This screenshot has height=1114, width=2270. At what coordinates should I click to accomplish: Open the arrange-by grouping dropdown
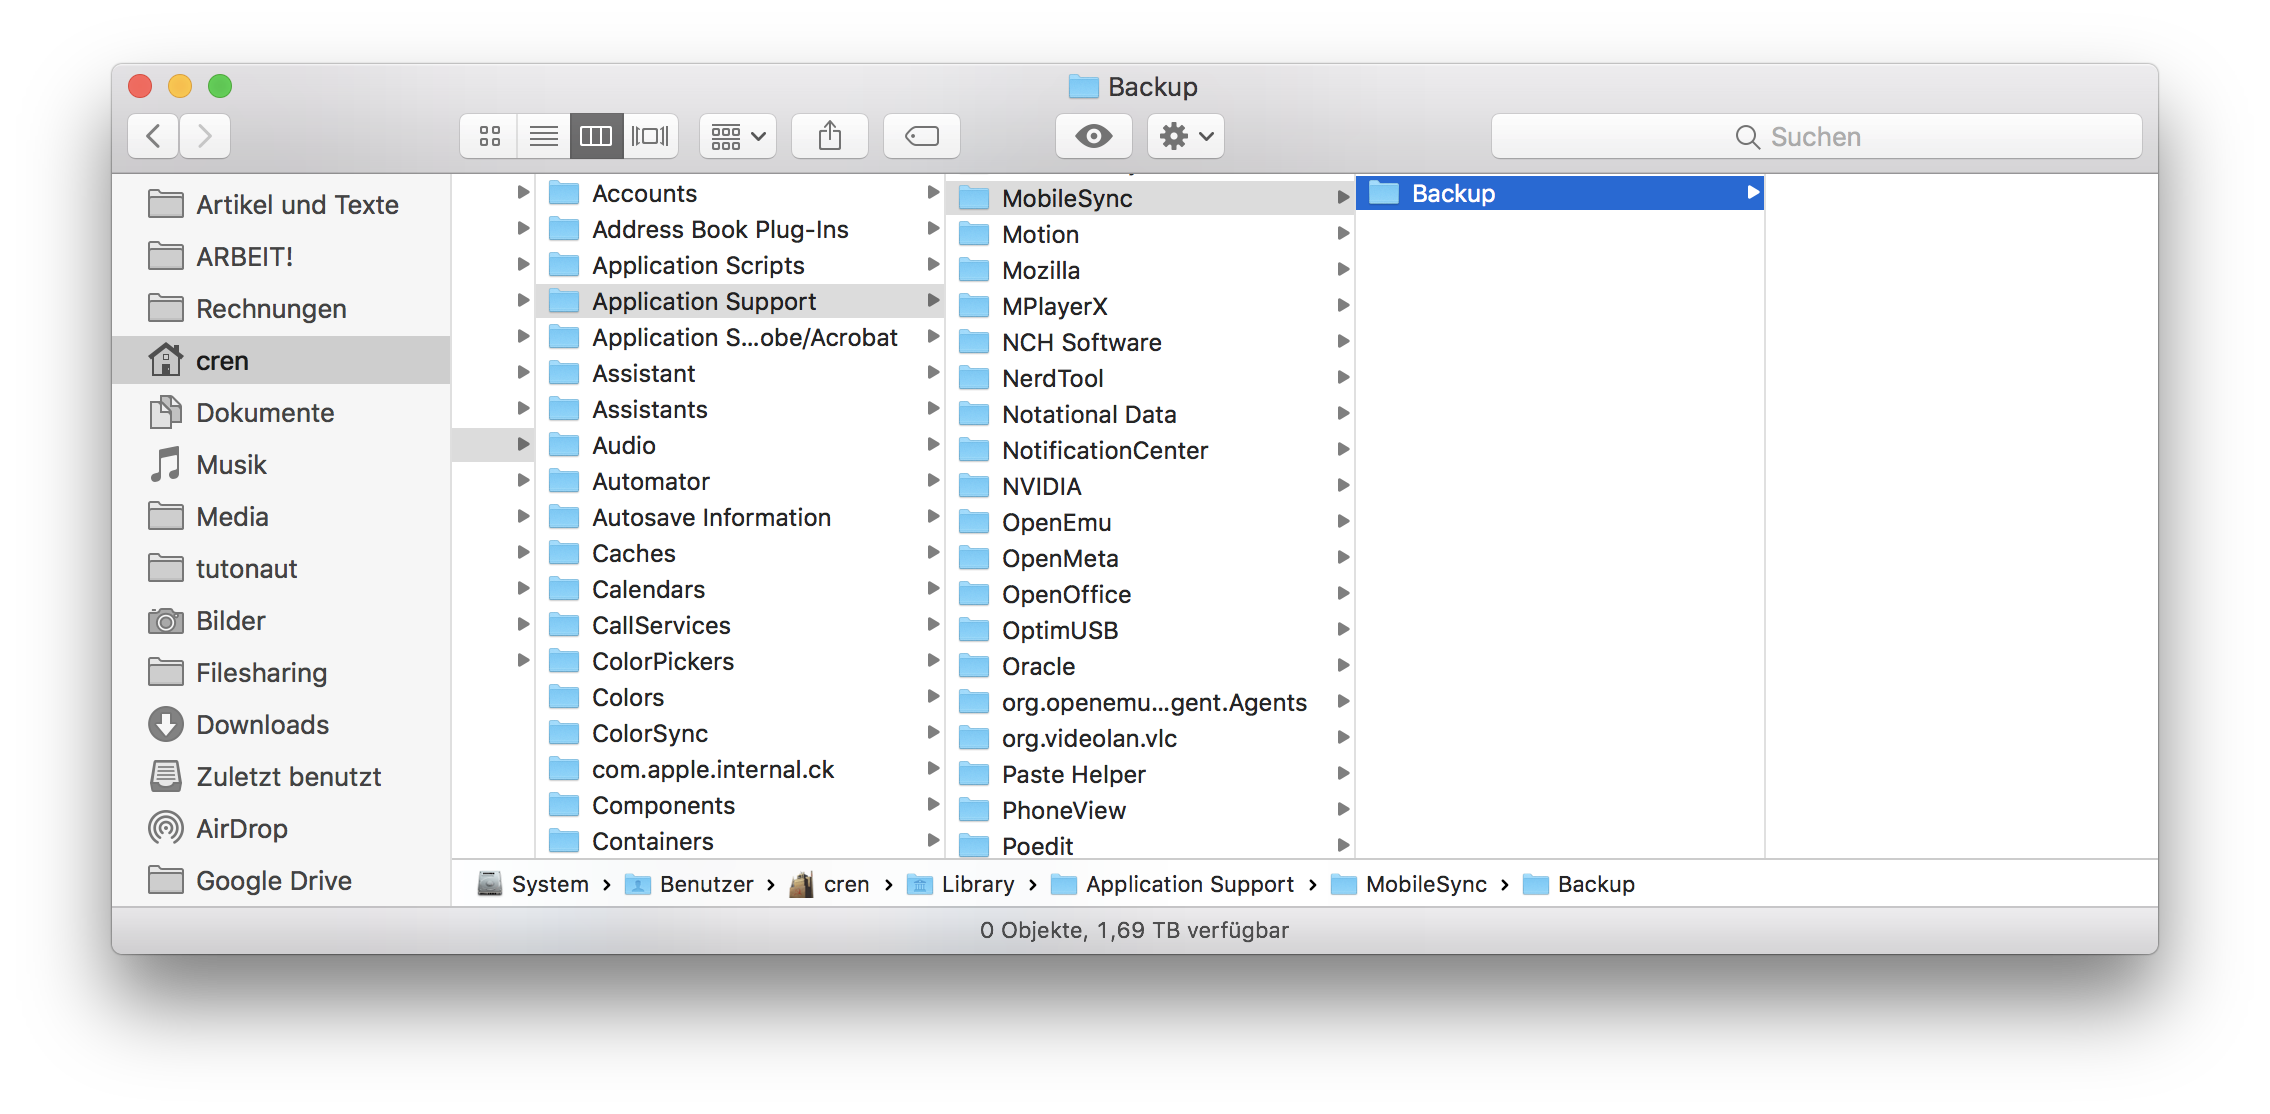click(x=738, y=136)
